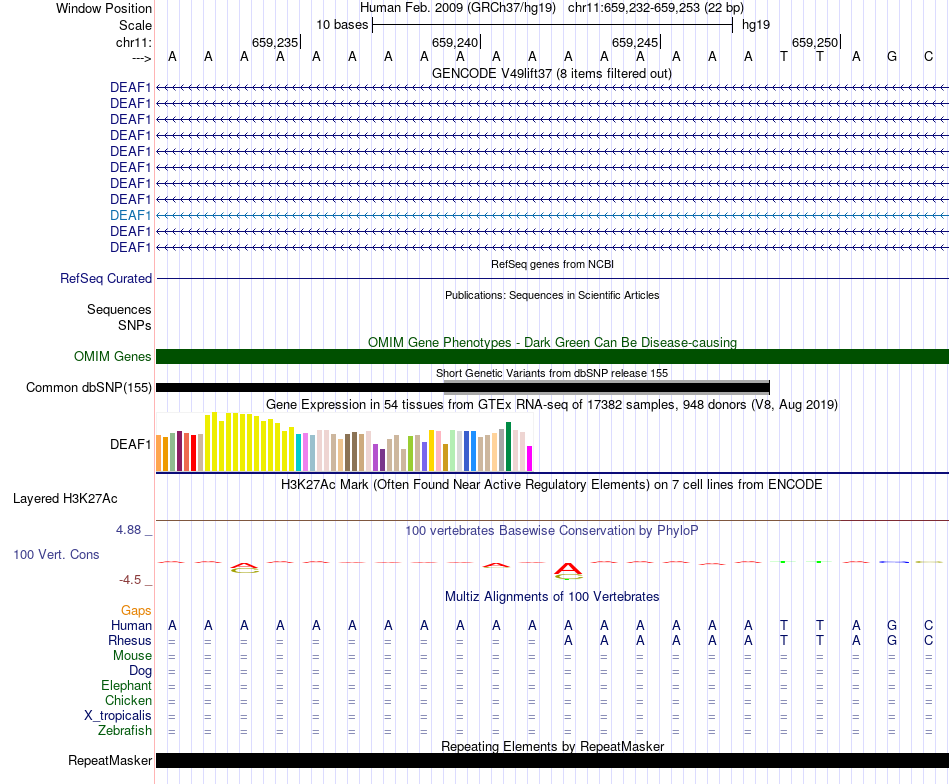950x784 pixels.
Task: Click the magenta bar in GTEx chart
Action: [530, 459]
